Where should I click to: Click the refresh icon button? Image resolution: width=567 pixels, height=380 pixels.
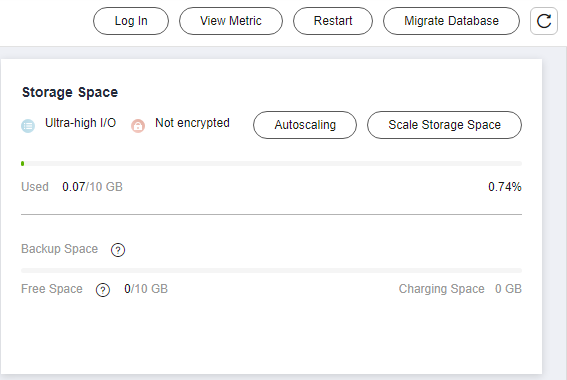click(x=543, y=21)
